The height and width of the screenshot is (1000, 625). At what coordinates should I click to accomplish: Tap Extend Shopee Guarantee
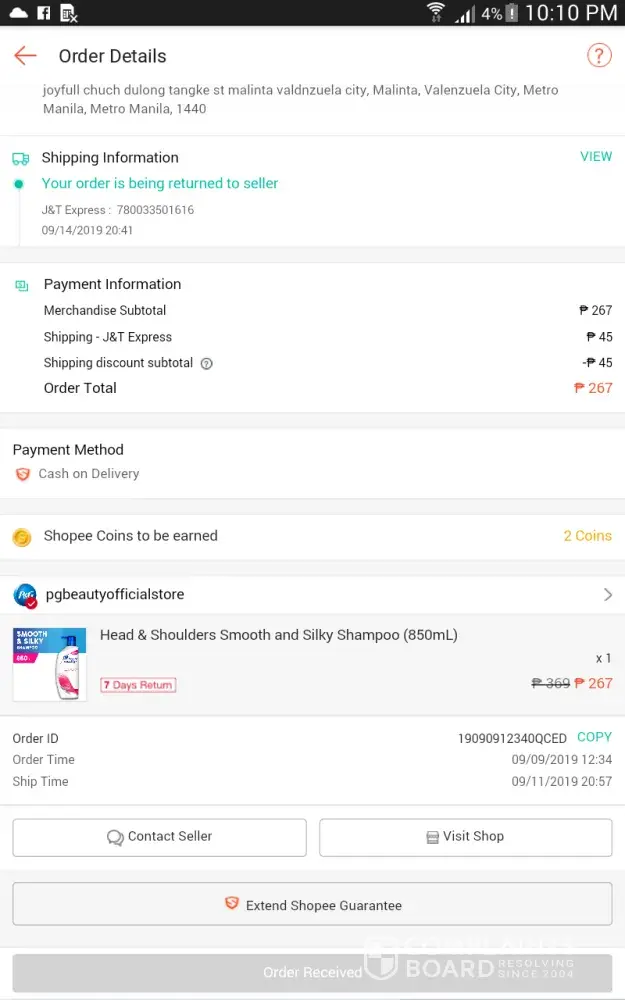312,904
